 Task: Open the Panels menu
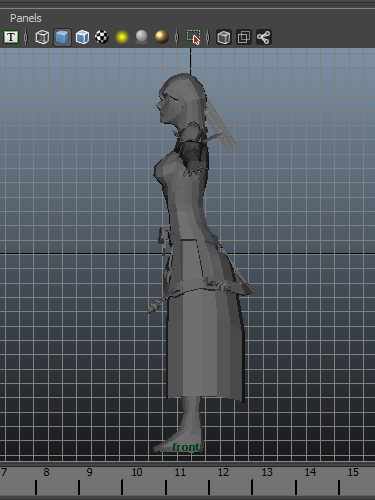pyautogui.click(x=26, y=18)
